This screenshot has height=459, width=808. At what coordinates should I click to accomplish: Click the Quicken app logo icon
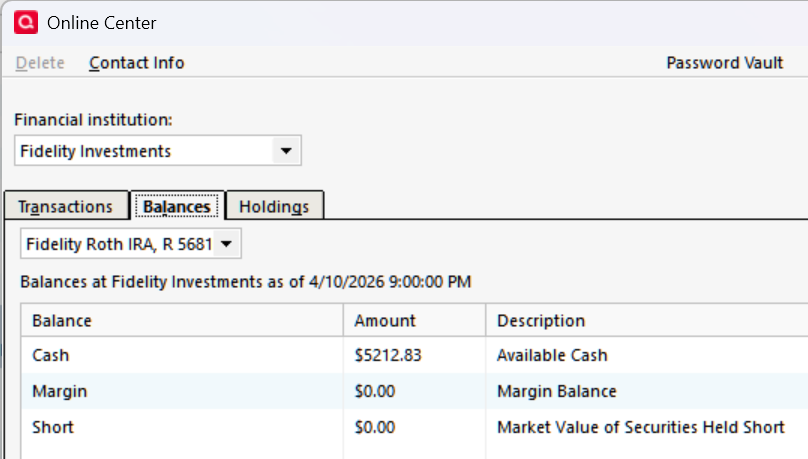pyautogui.click(x=27, y=22)
